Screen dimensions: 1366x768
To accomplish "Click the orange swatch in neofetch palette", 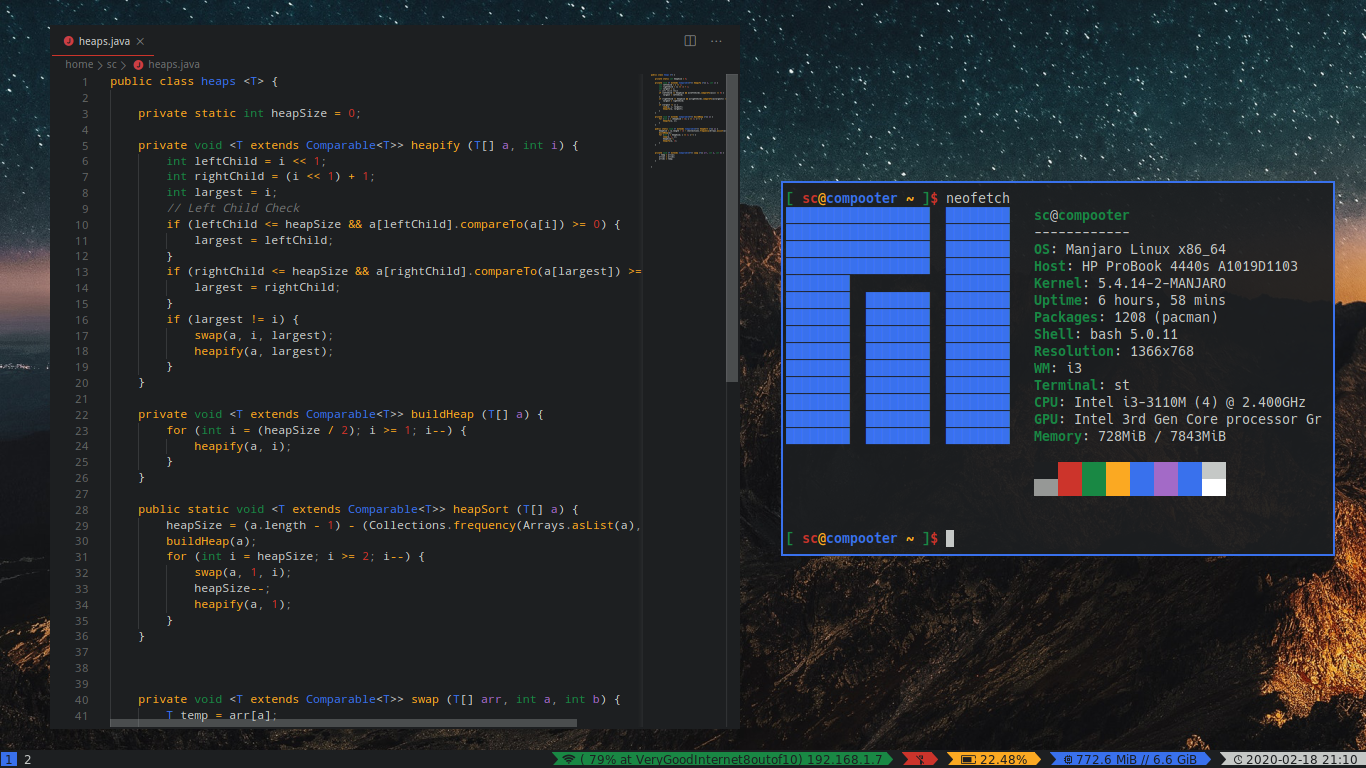I will coord(1118,479).
